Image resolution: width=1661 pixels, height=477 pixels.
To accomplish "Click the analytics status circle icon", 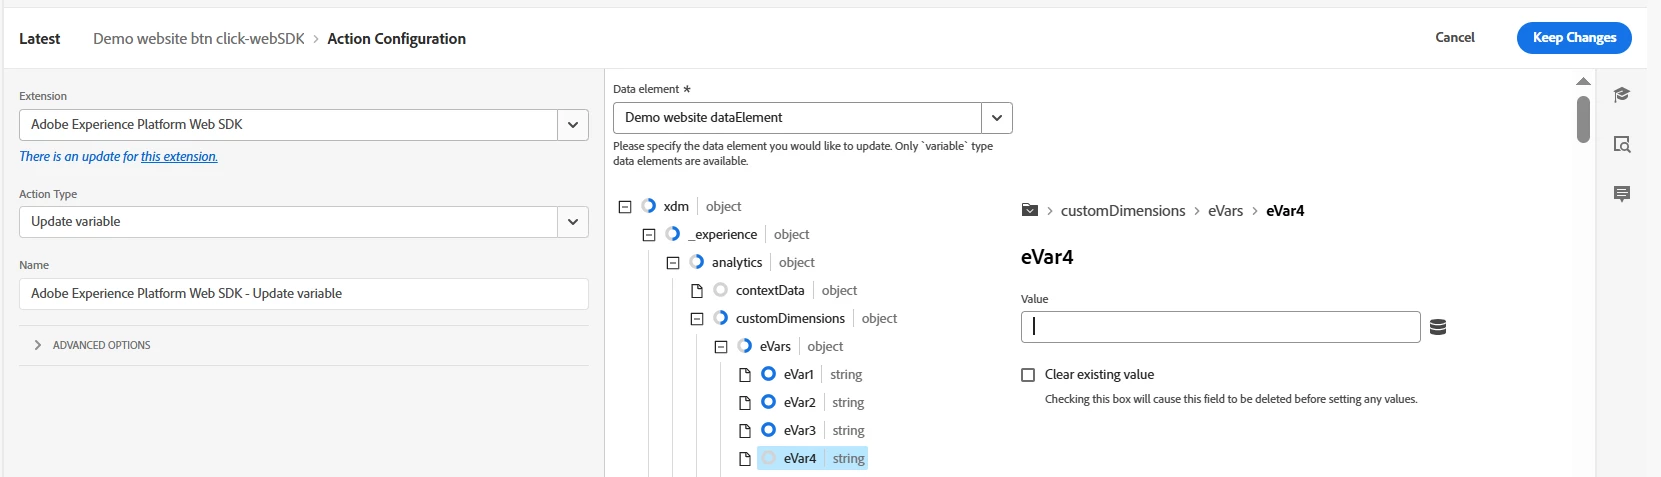I will click(697, 261).
